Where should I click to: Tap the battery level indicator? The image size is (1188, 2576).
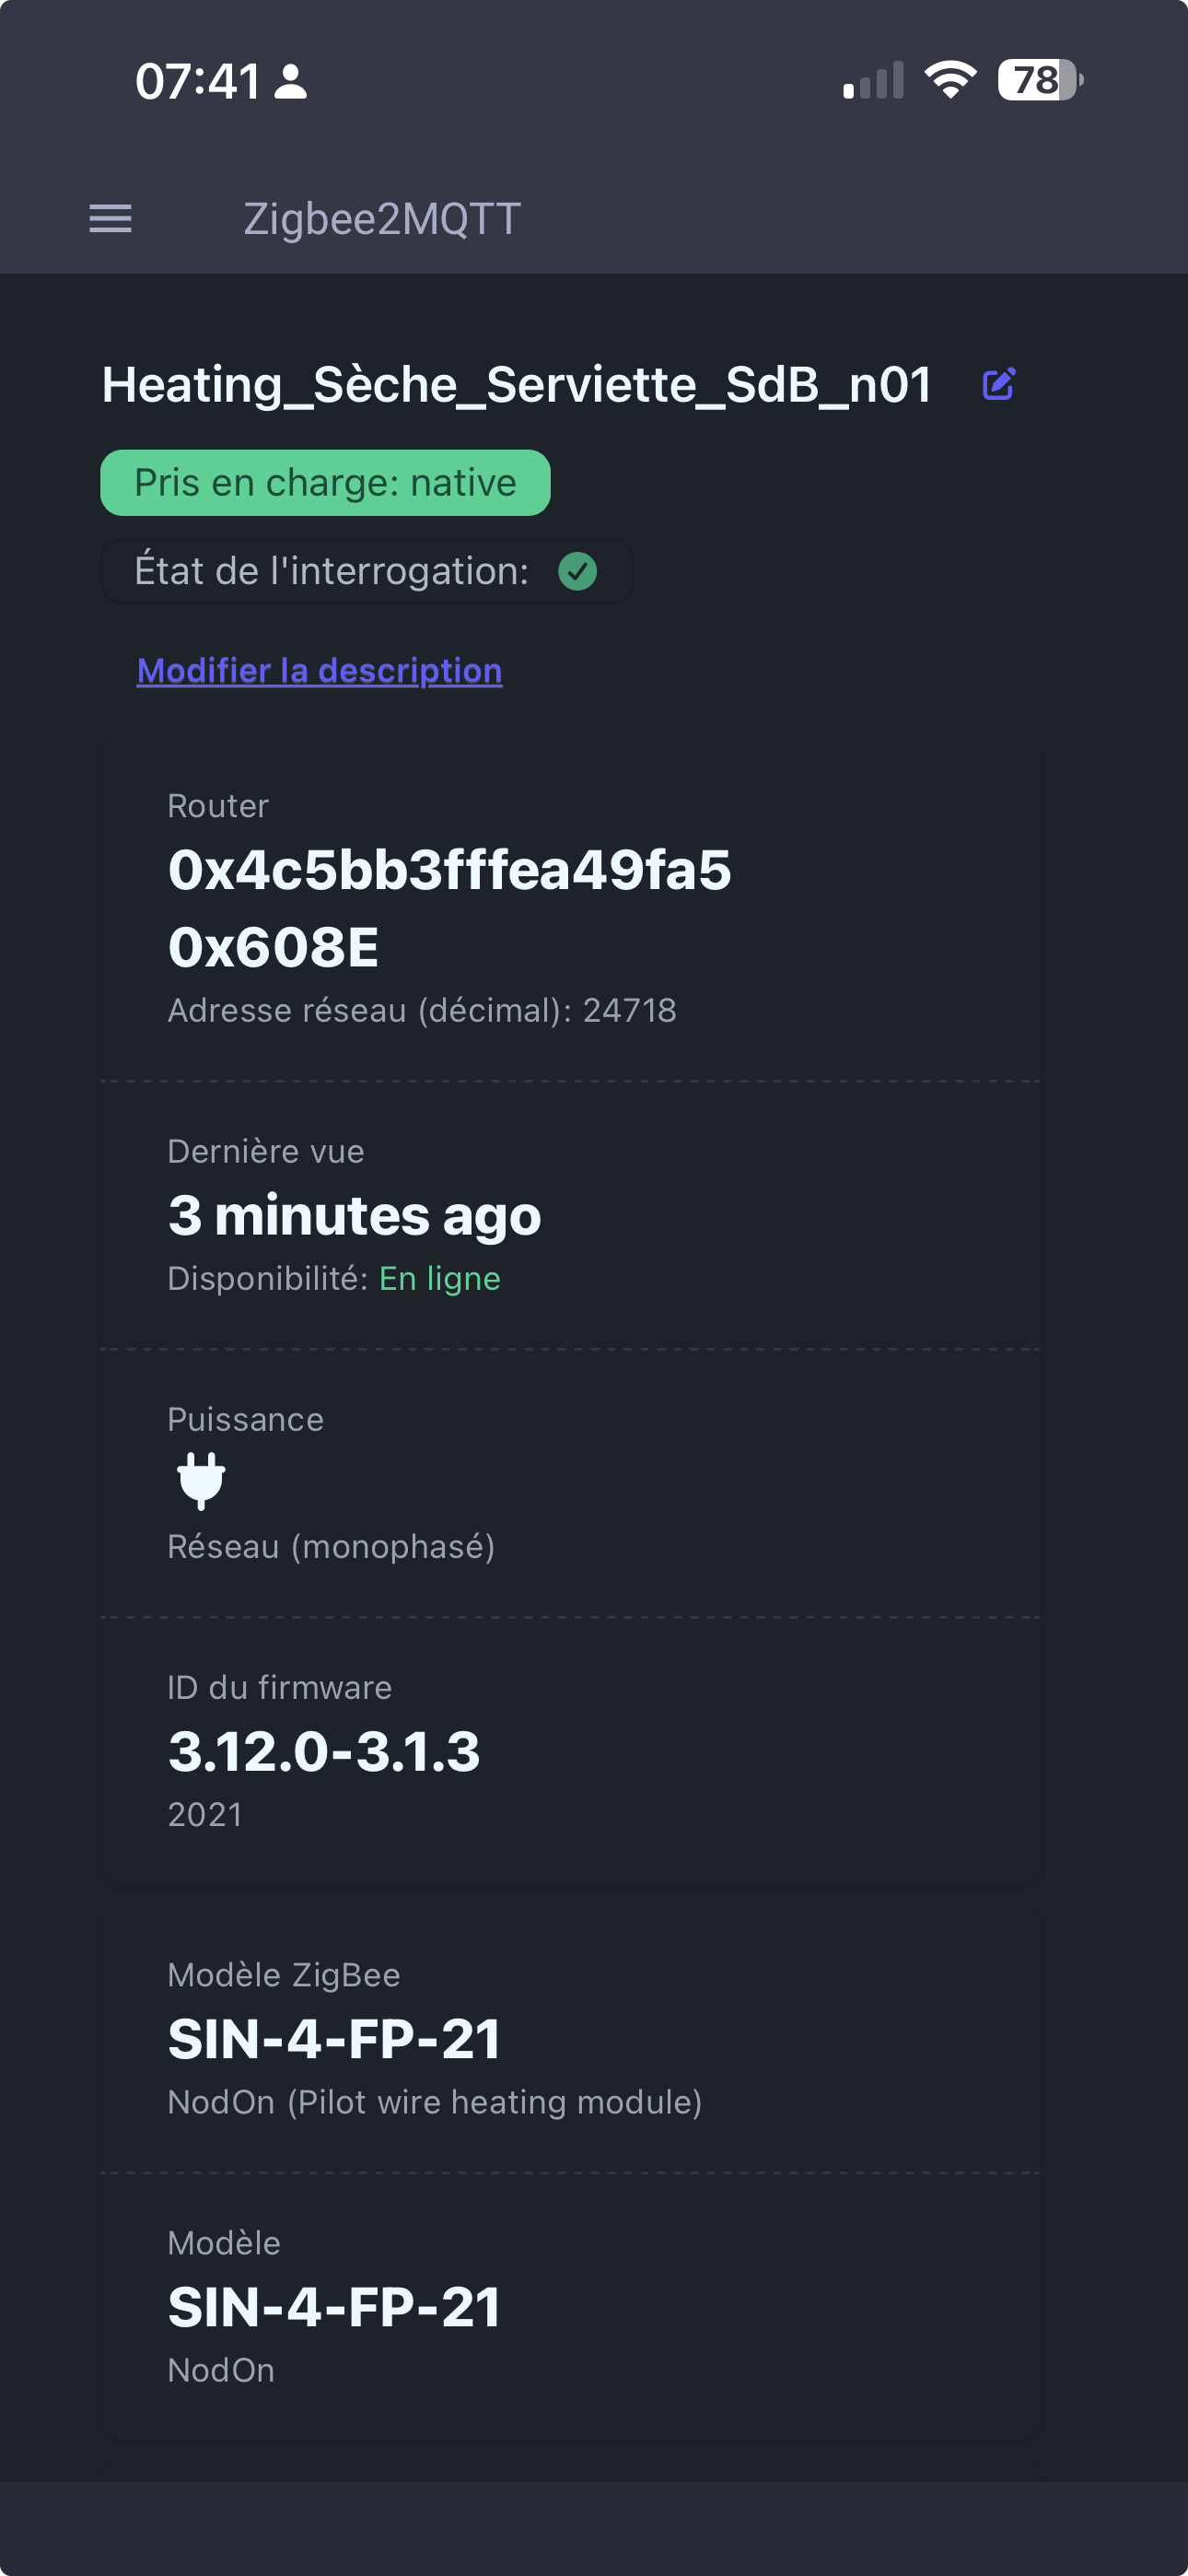click(1040, 80)
